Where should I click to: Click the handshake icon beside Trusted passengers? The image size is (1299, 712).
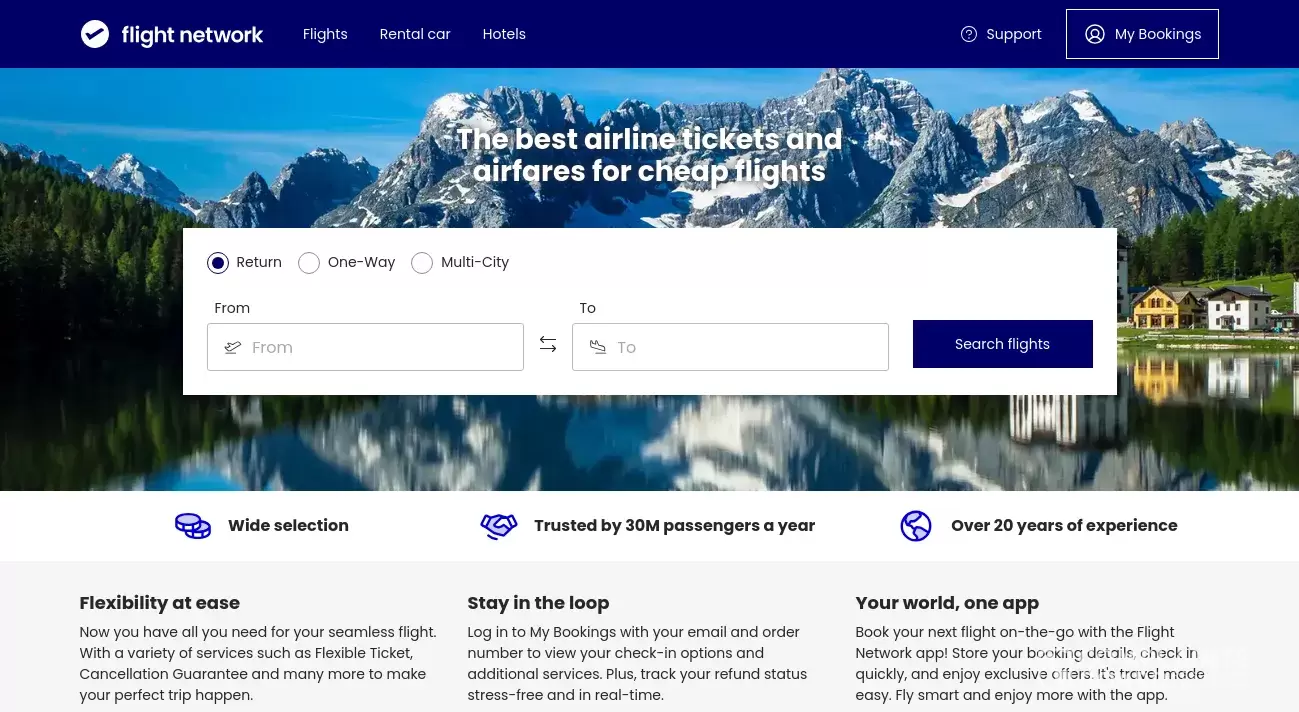(499, 526)
